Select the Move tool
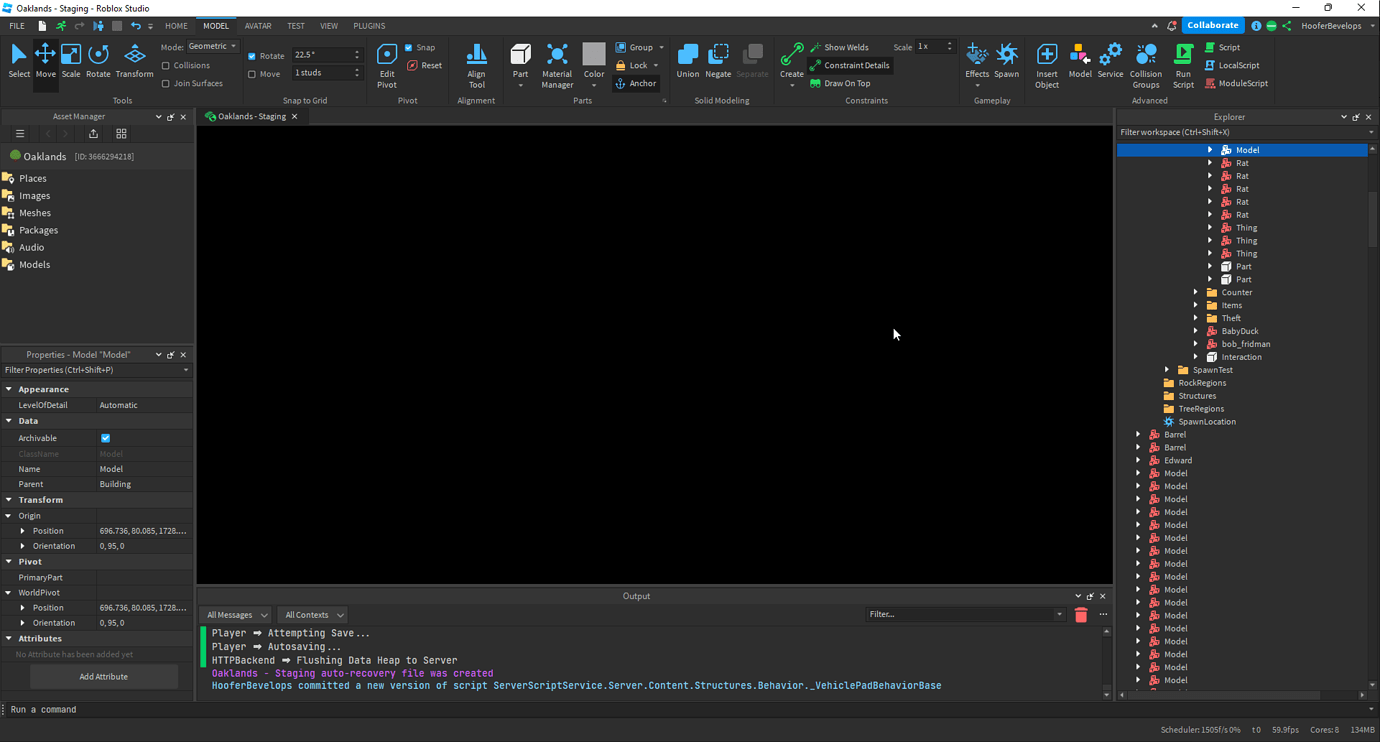This screenshot has height=742, width=1380. (45, 60)
